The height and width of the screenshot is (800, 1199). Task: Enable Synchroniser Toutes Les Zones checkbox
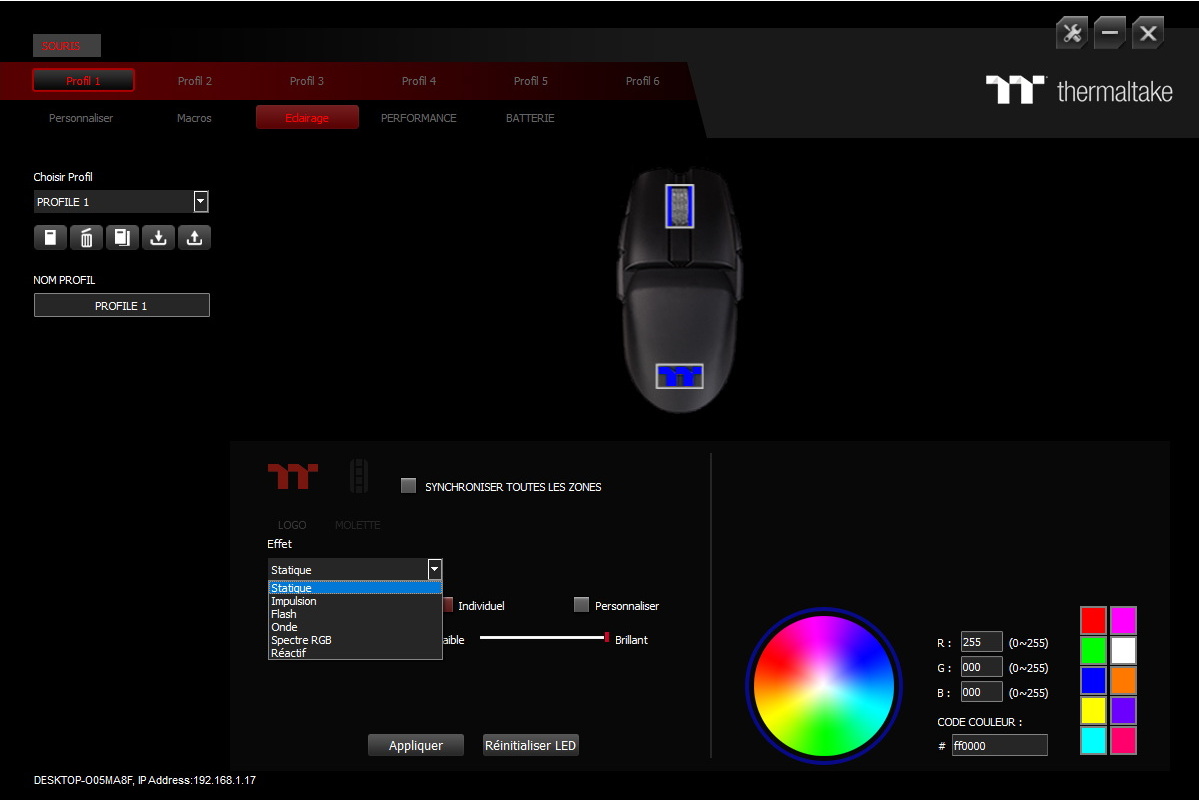pos(408,486)
